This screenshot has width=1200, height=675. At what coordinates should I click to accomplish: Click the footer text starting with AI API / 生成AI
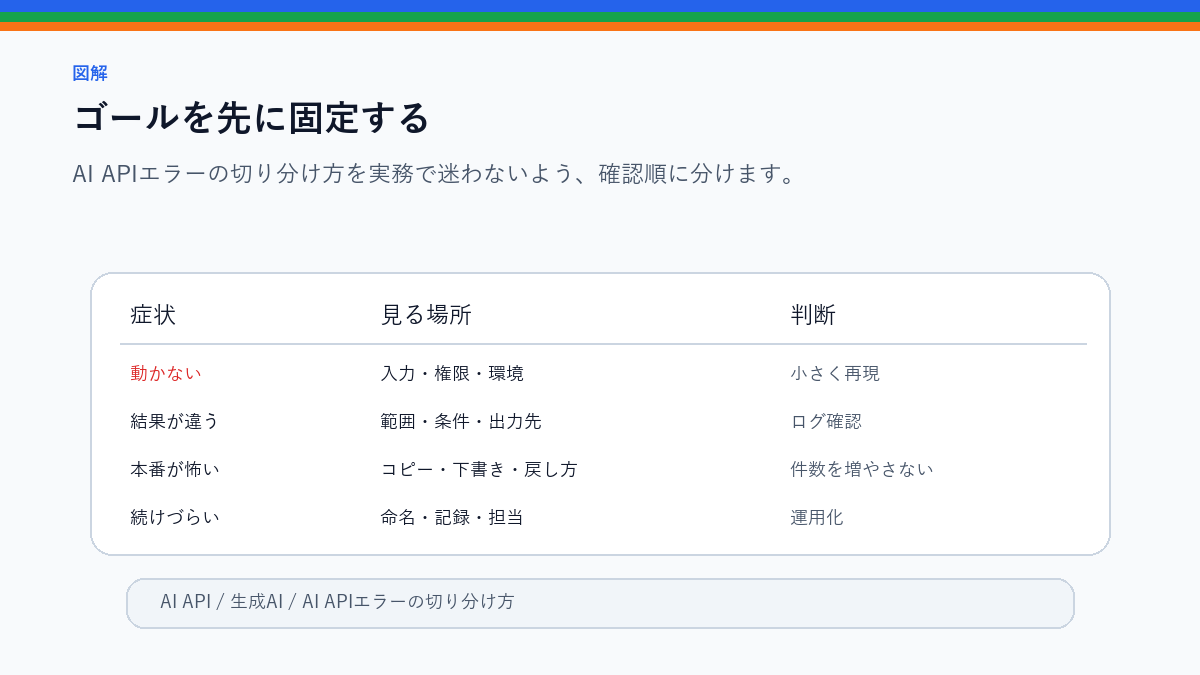(337, 602)
